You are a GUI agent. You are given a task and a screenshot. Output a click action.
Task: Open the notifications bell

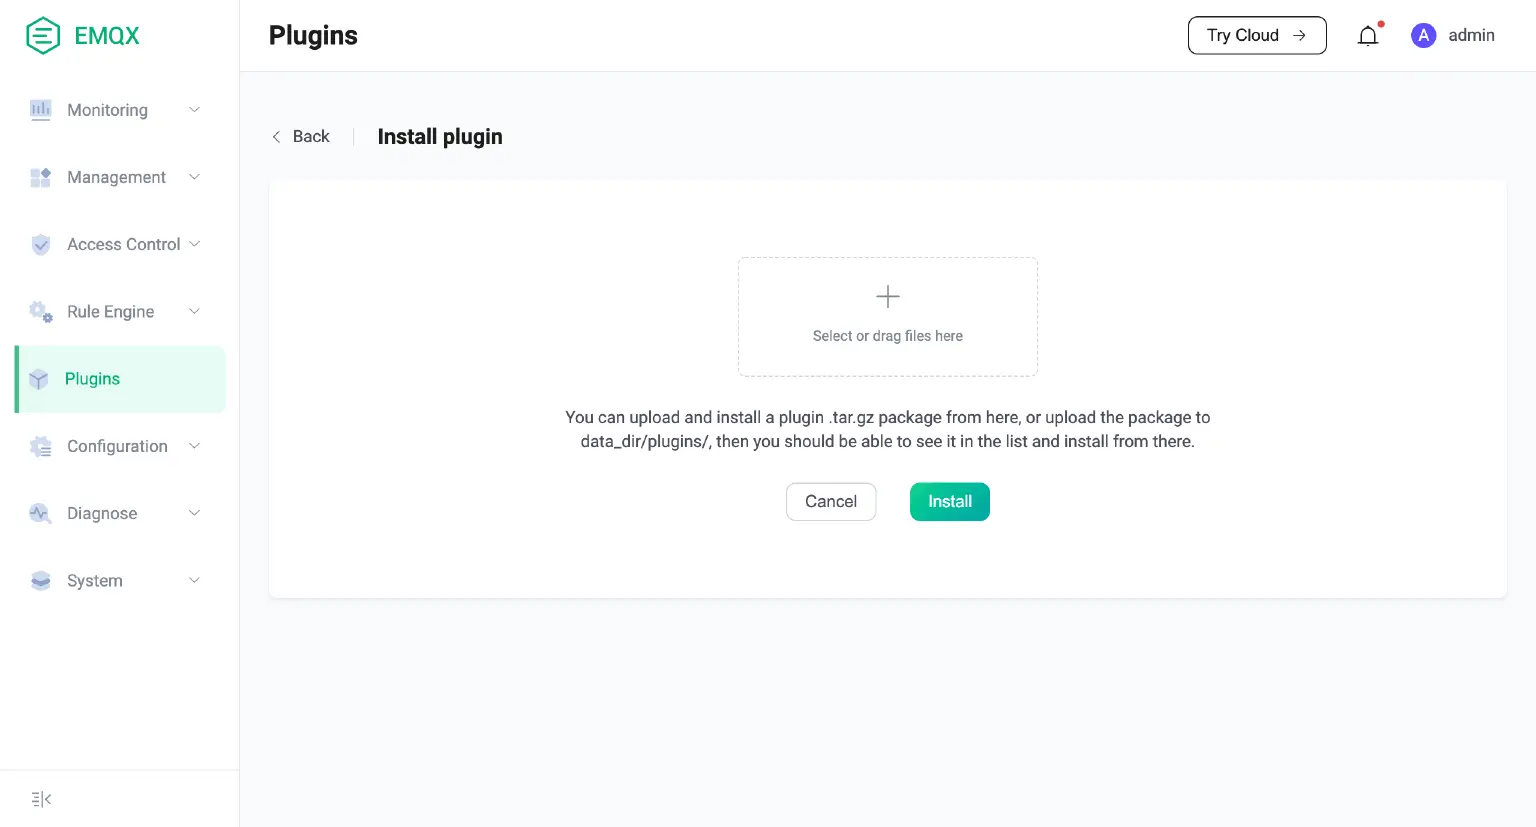click(1368, 36)
